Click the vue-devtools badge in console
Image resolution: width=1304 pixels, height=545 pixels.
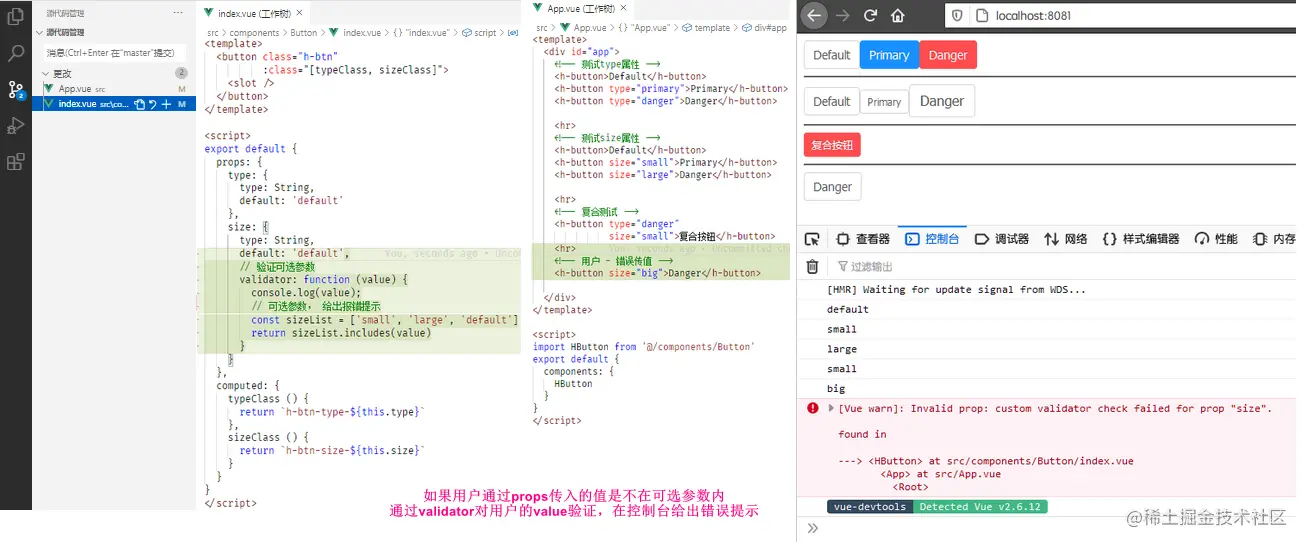(x=869, y=507)
